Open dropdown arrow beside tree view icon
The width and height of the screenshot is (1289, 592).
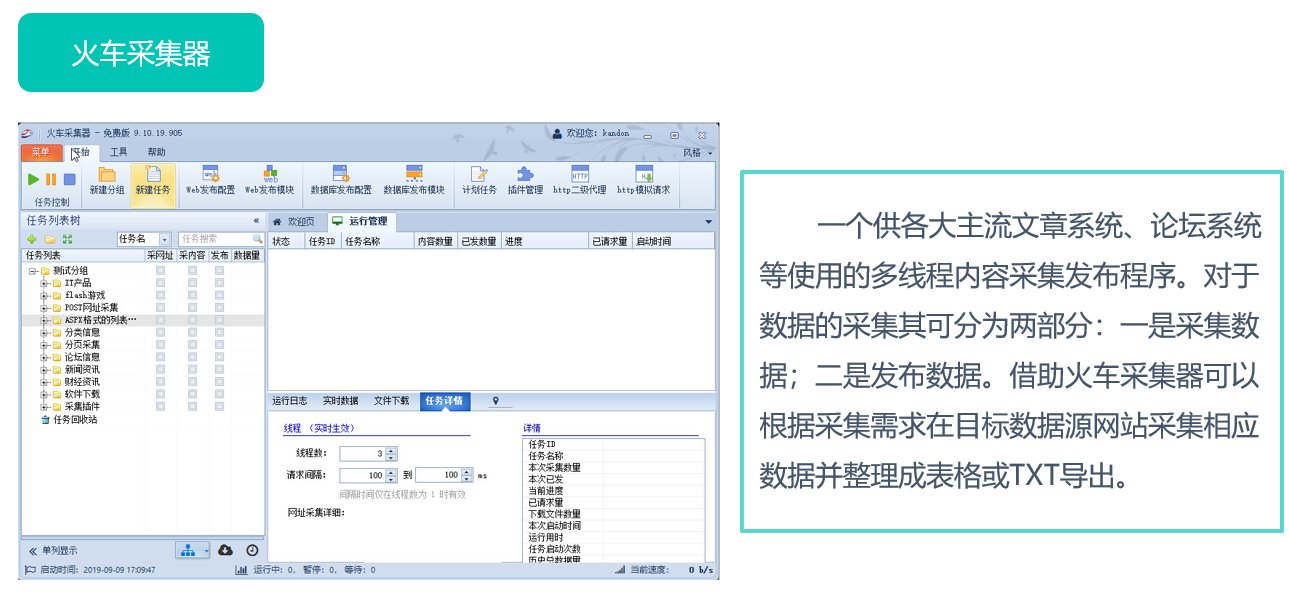coord(205,550)
